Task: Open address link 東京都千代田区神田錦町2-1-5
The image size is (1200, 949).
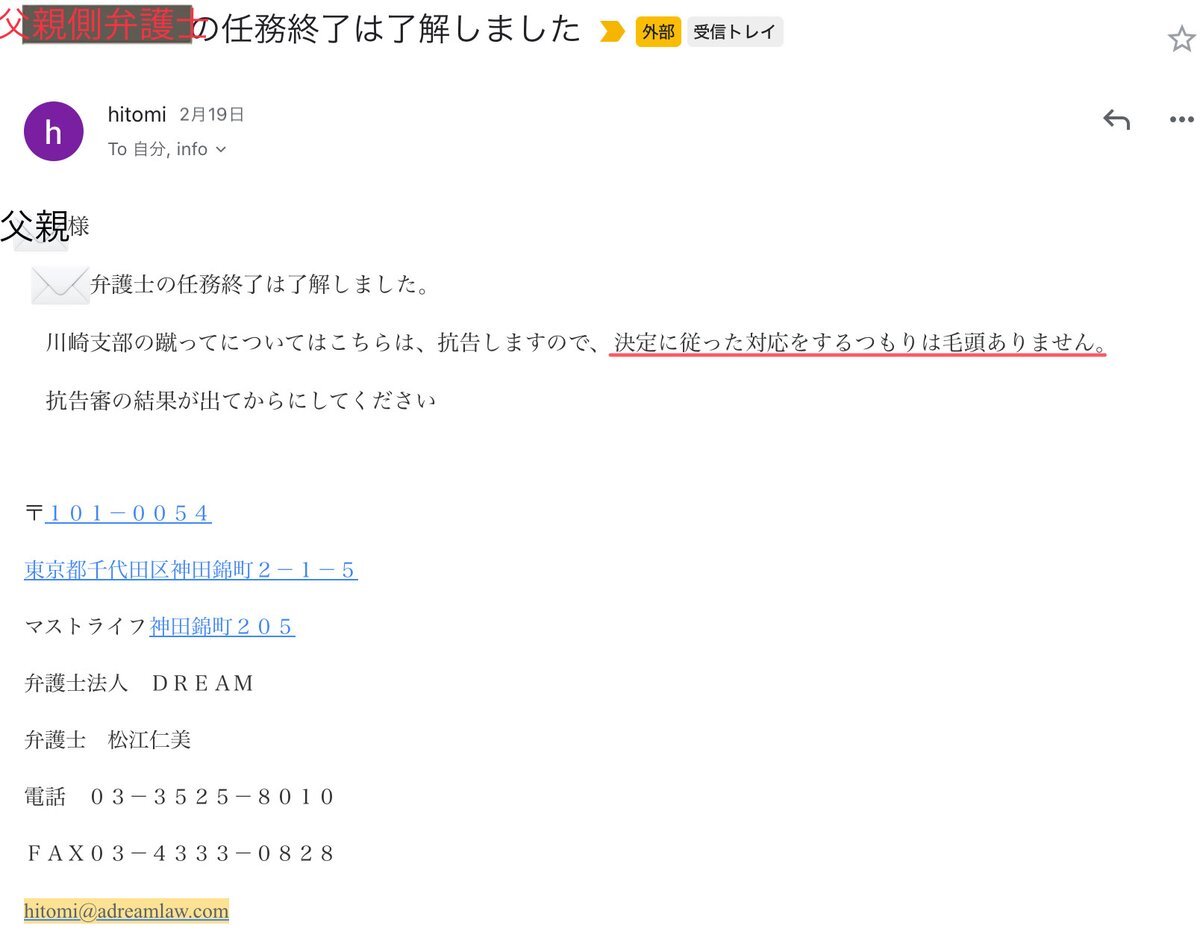Action: click(x=191, y=571)
